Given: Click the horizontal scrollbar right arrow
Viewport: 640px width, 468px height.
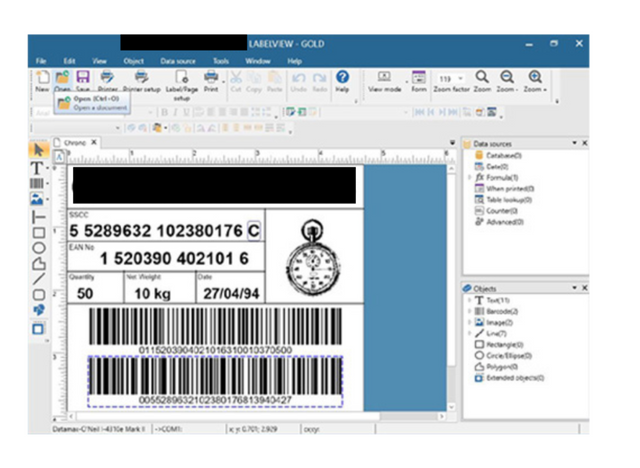Looking at the screenshot, I should [442, 417].
